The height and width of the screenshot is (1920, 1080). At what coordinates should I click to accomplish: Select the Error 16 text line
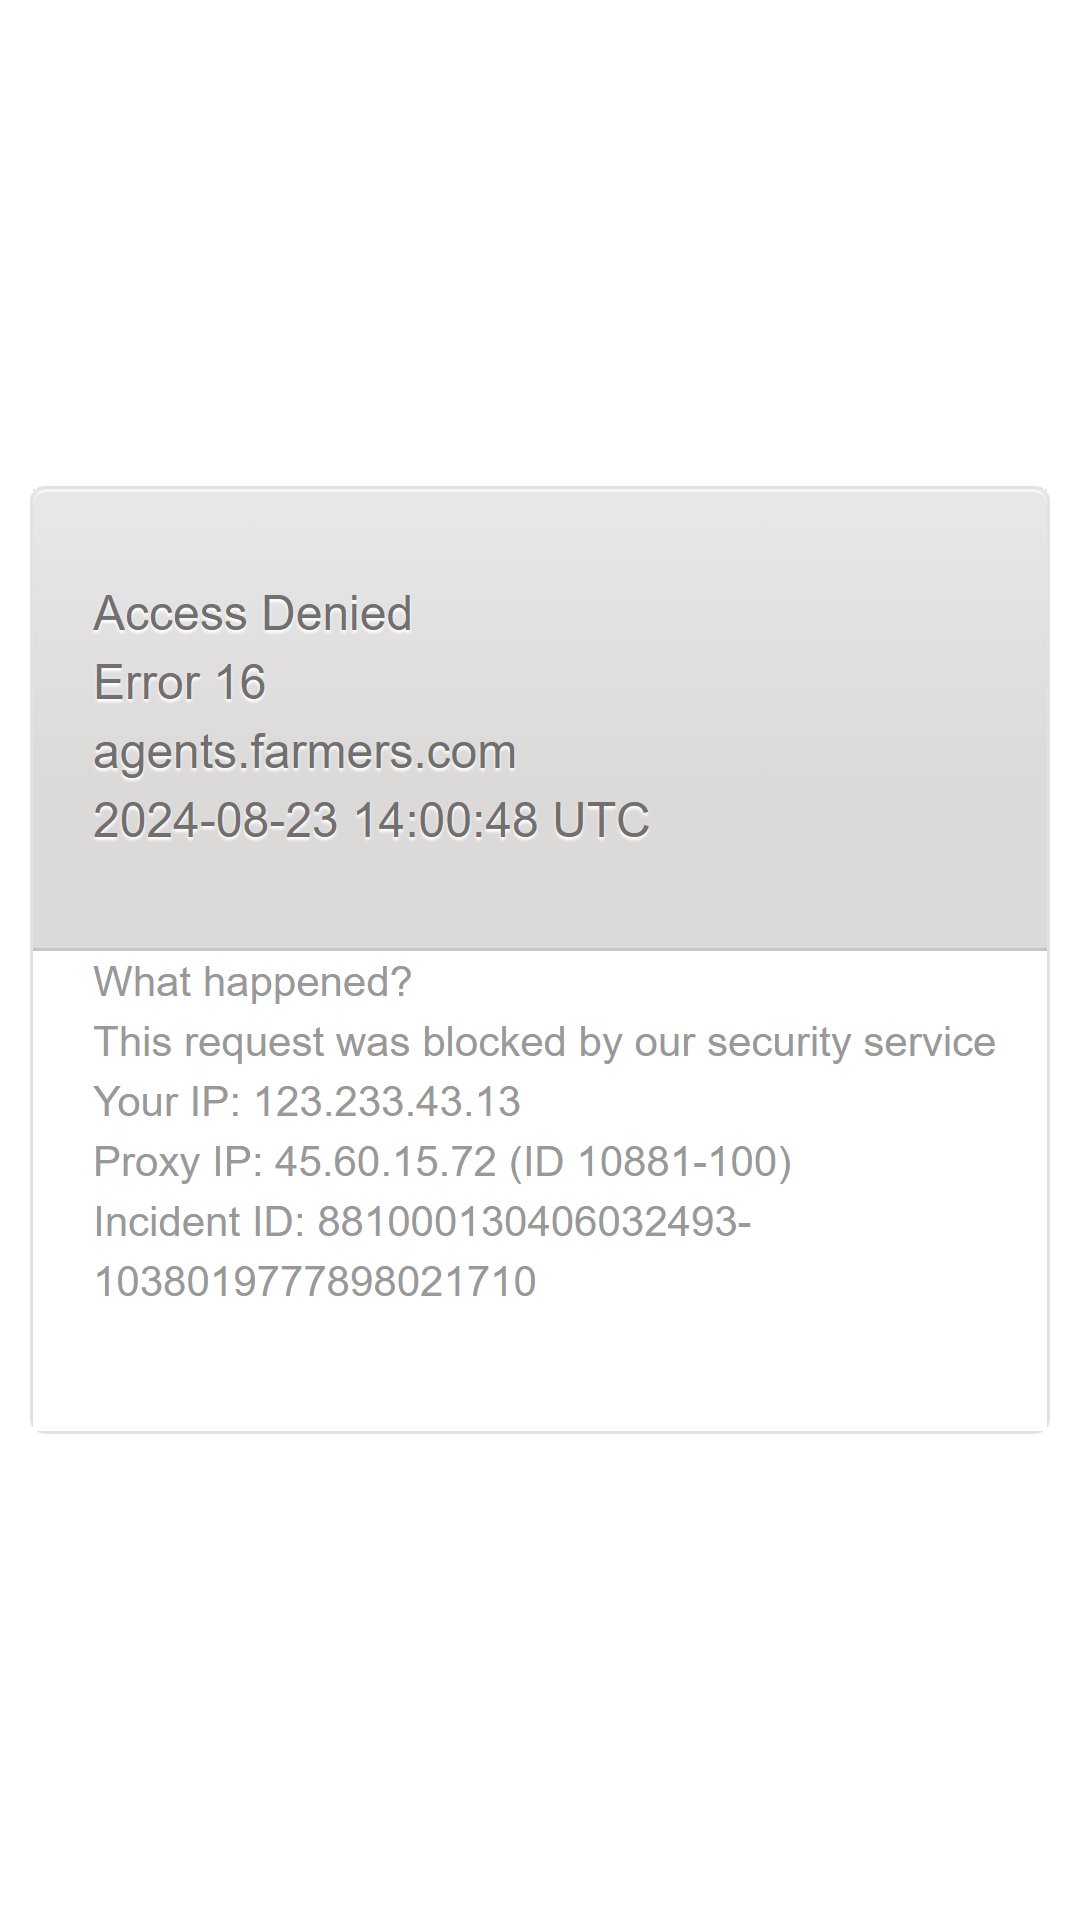[179, 683]
